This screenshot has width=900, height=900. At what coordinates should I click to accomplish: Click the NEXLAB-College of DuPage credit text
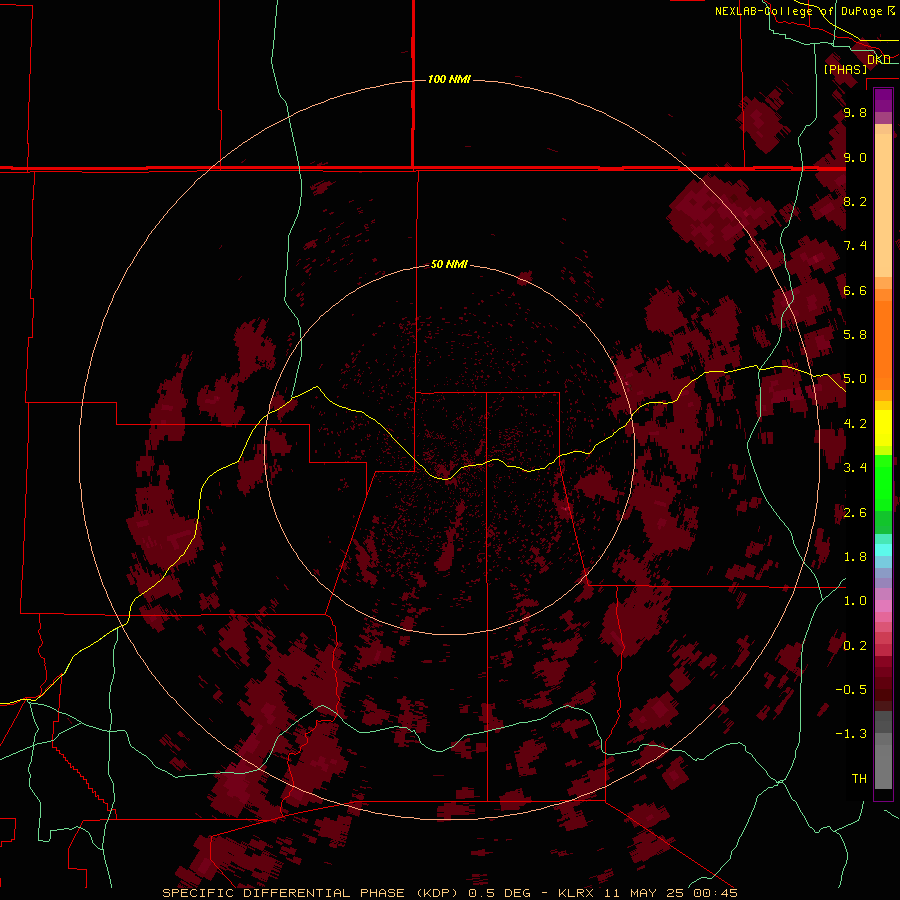(798, 11)
